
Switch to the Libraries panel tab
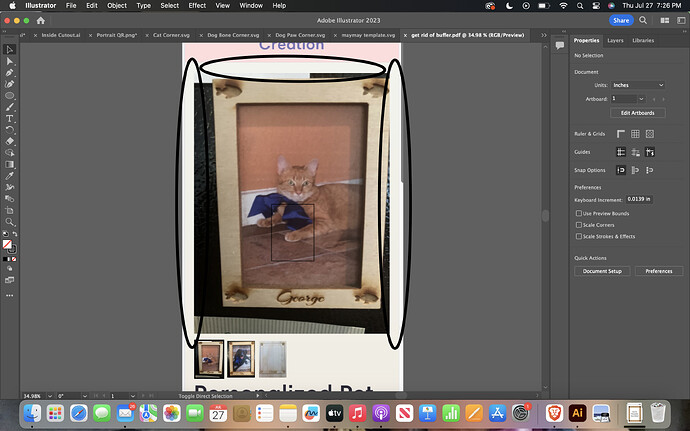tap(643, 41)
